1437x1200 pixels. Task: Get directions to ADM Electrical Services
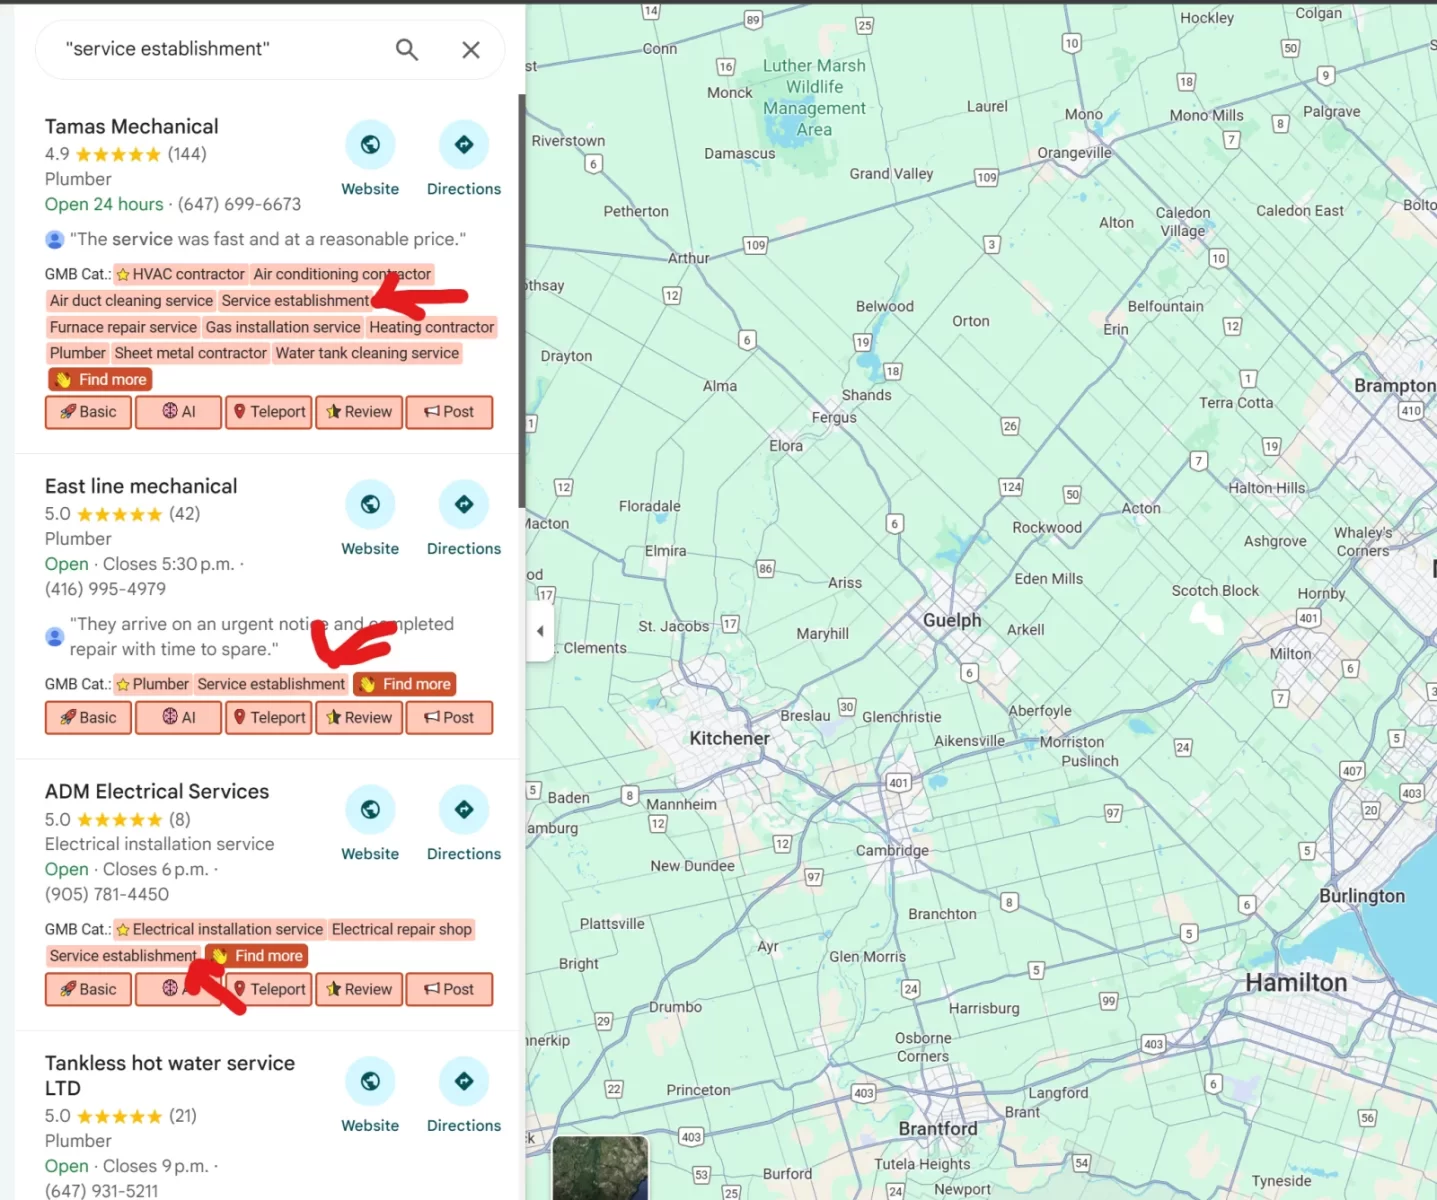[464, 810]
